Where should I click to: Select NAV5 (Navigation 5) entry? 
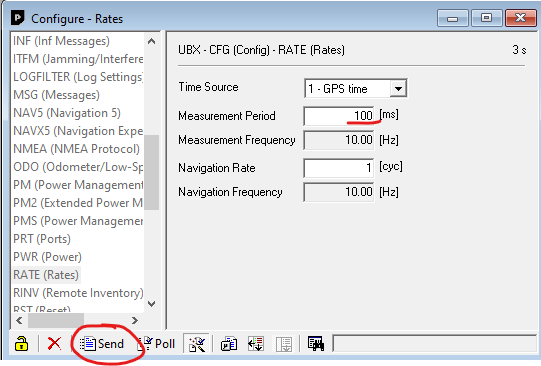pos(67,113)
